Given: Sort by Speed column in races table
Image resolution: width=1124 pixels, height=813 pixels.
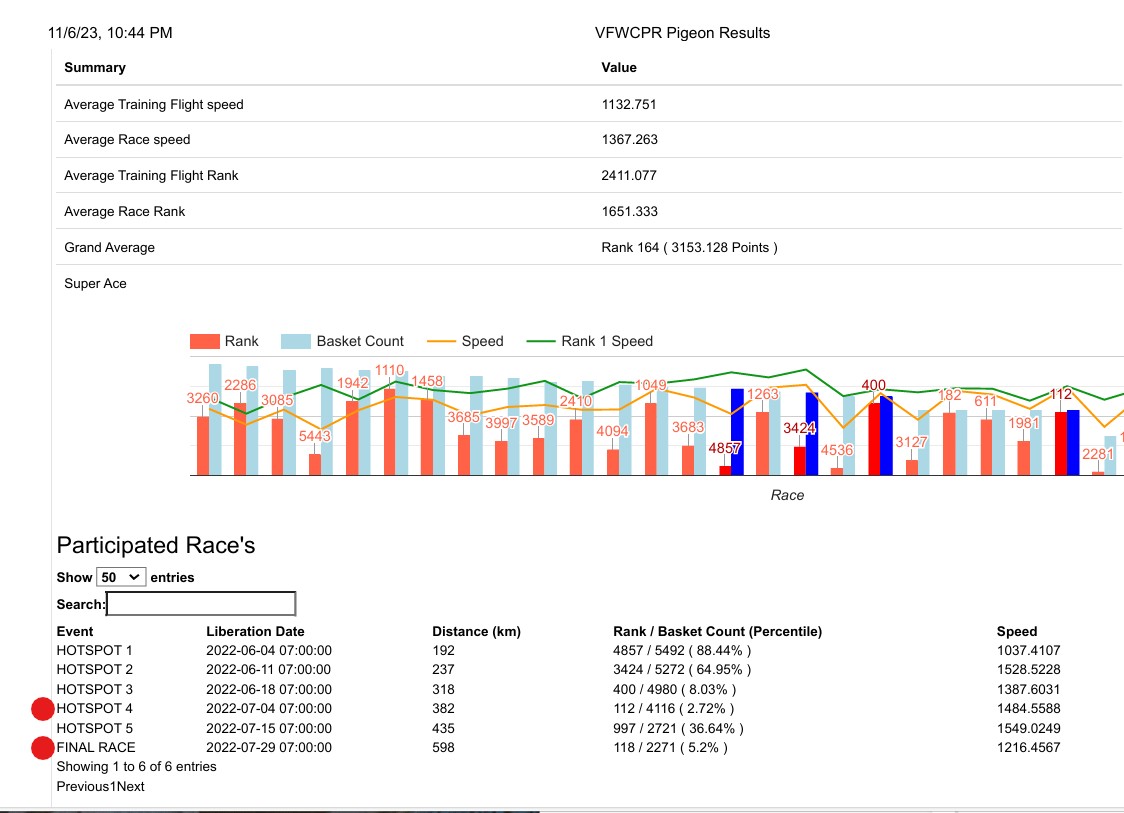Looking at the screenshot, I should (x=1017, y=631).
